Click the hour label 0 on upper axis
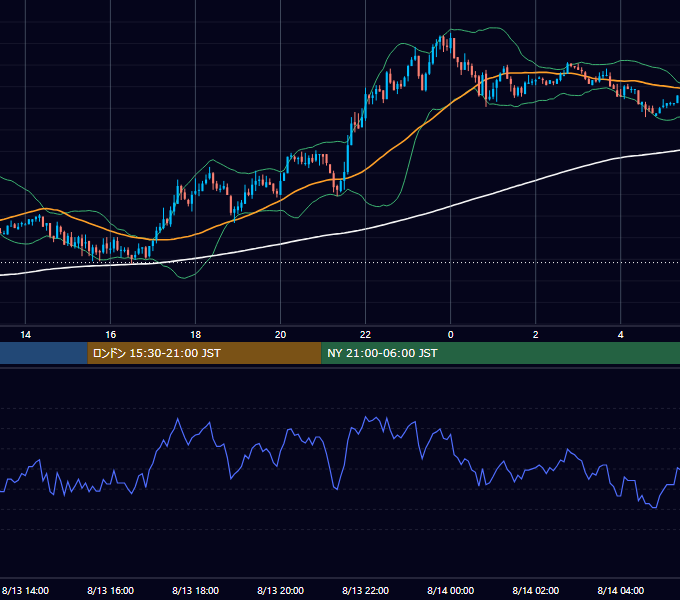The height and width of the screenshot is (600, 680). (451, 335)
